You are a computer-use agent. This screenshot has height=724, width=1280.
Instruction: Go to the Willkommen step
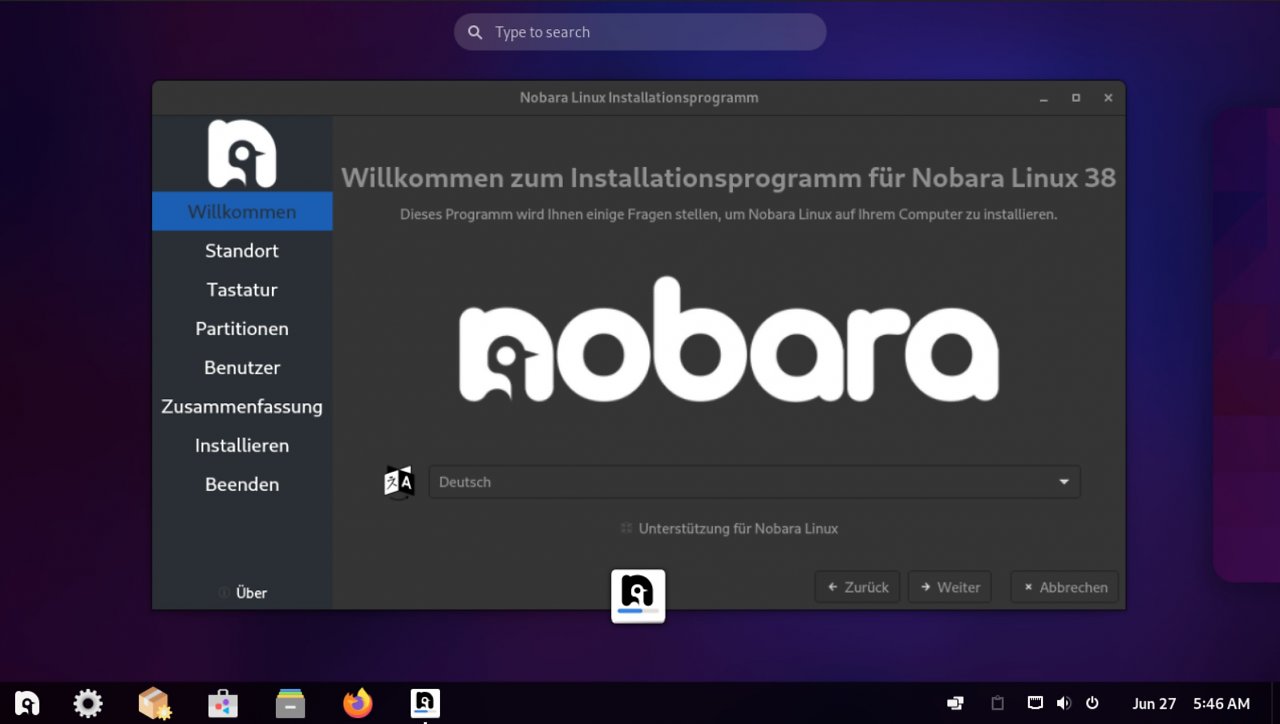[x=242, y=212]
